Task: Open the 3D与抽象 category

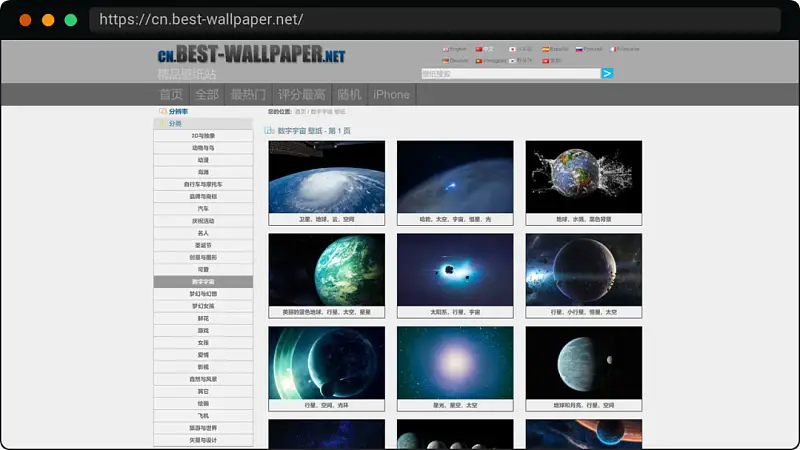Action: coord(203,136)
